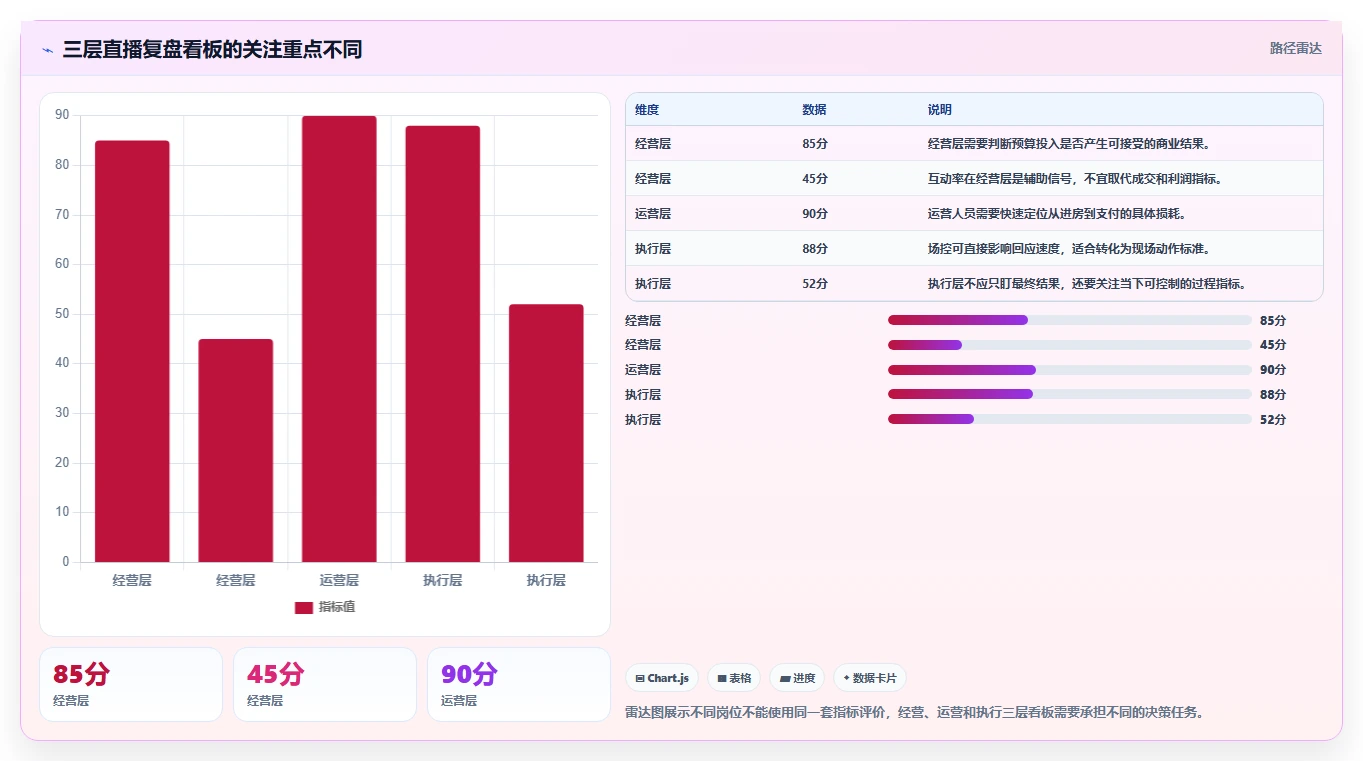Click the table row about 执行层不应只盯最终结果

click(x=974, y=283)
